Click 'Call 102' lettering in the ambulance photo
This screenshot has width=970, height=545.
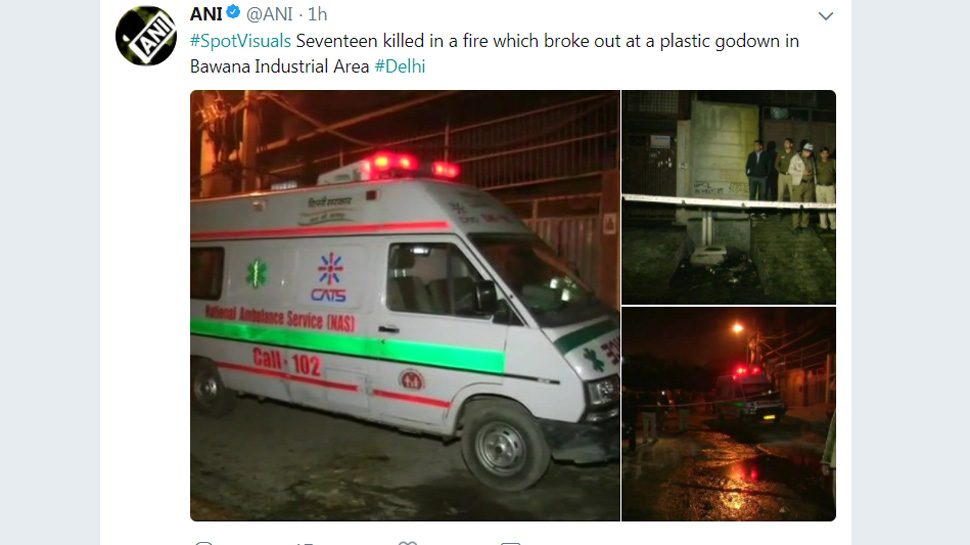click(x=286, y=361)
